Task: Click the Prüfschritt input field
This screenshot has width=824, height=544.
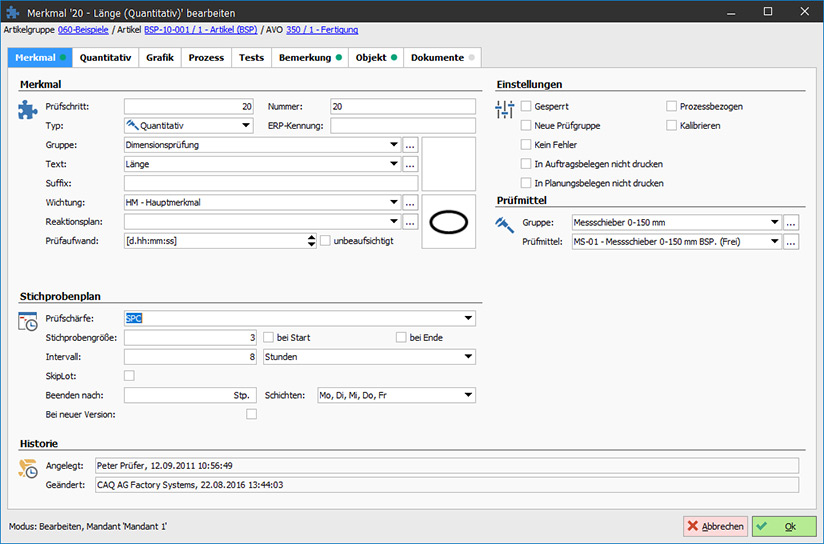Action: point(189,106)
